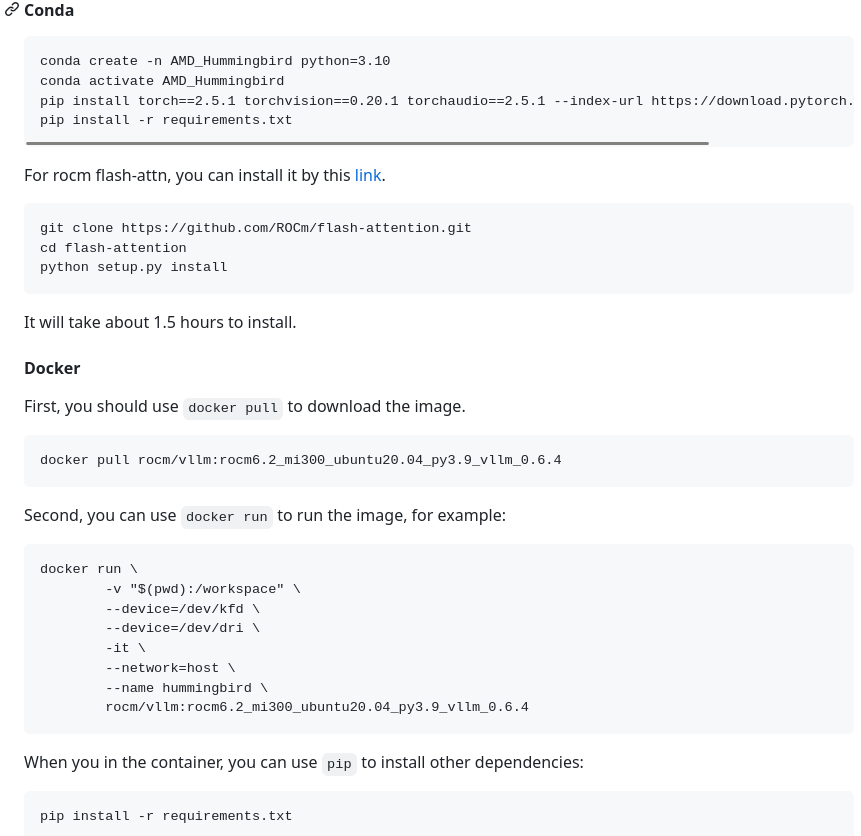Click the "-v $(pwd):/workspace" volume line

202,589
